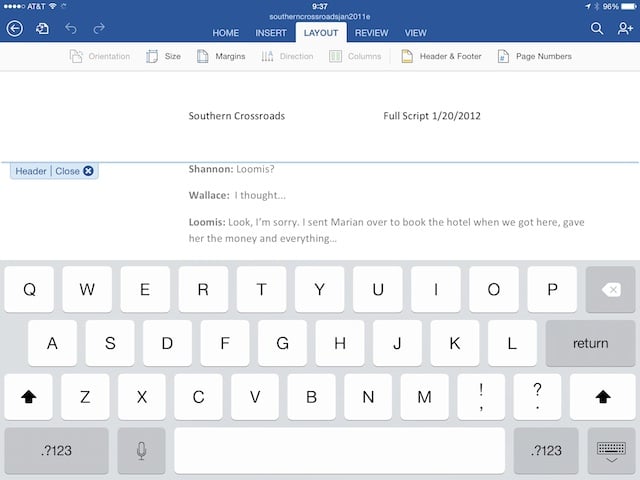
Task: Tap the K key
Action: tap(455, 343)
